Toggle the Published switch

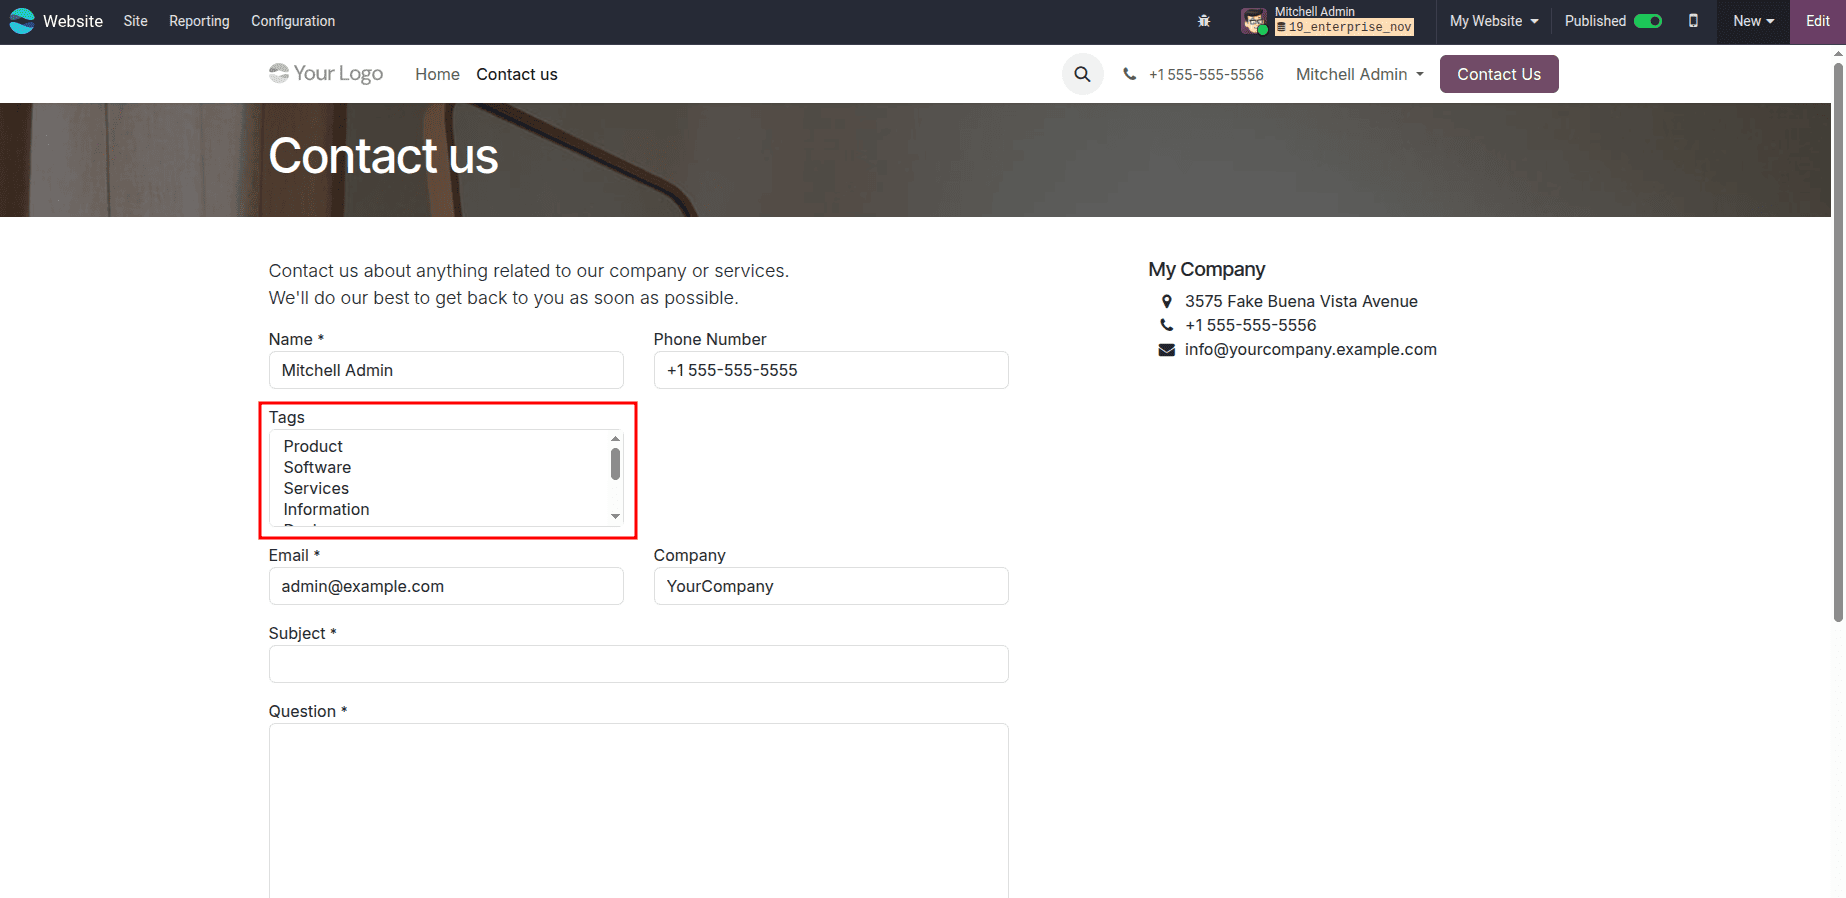[x=1648, y=21]
